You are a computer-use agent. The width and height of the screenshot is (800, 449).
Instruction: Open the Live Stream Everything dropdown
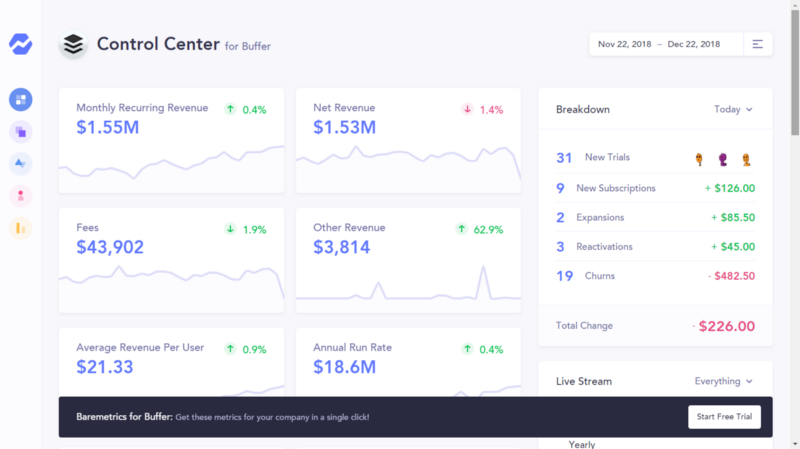click(x=723, y=382)
